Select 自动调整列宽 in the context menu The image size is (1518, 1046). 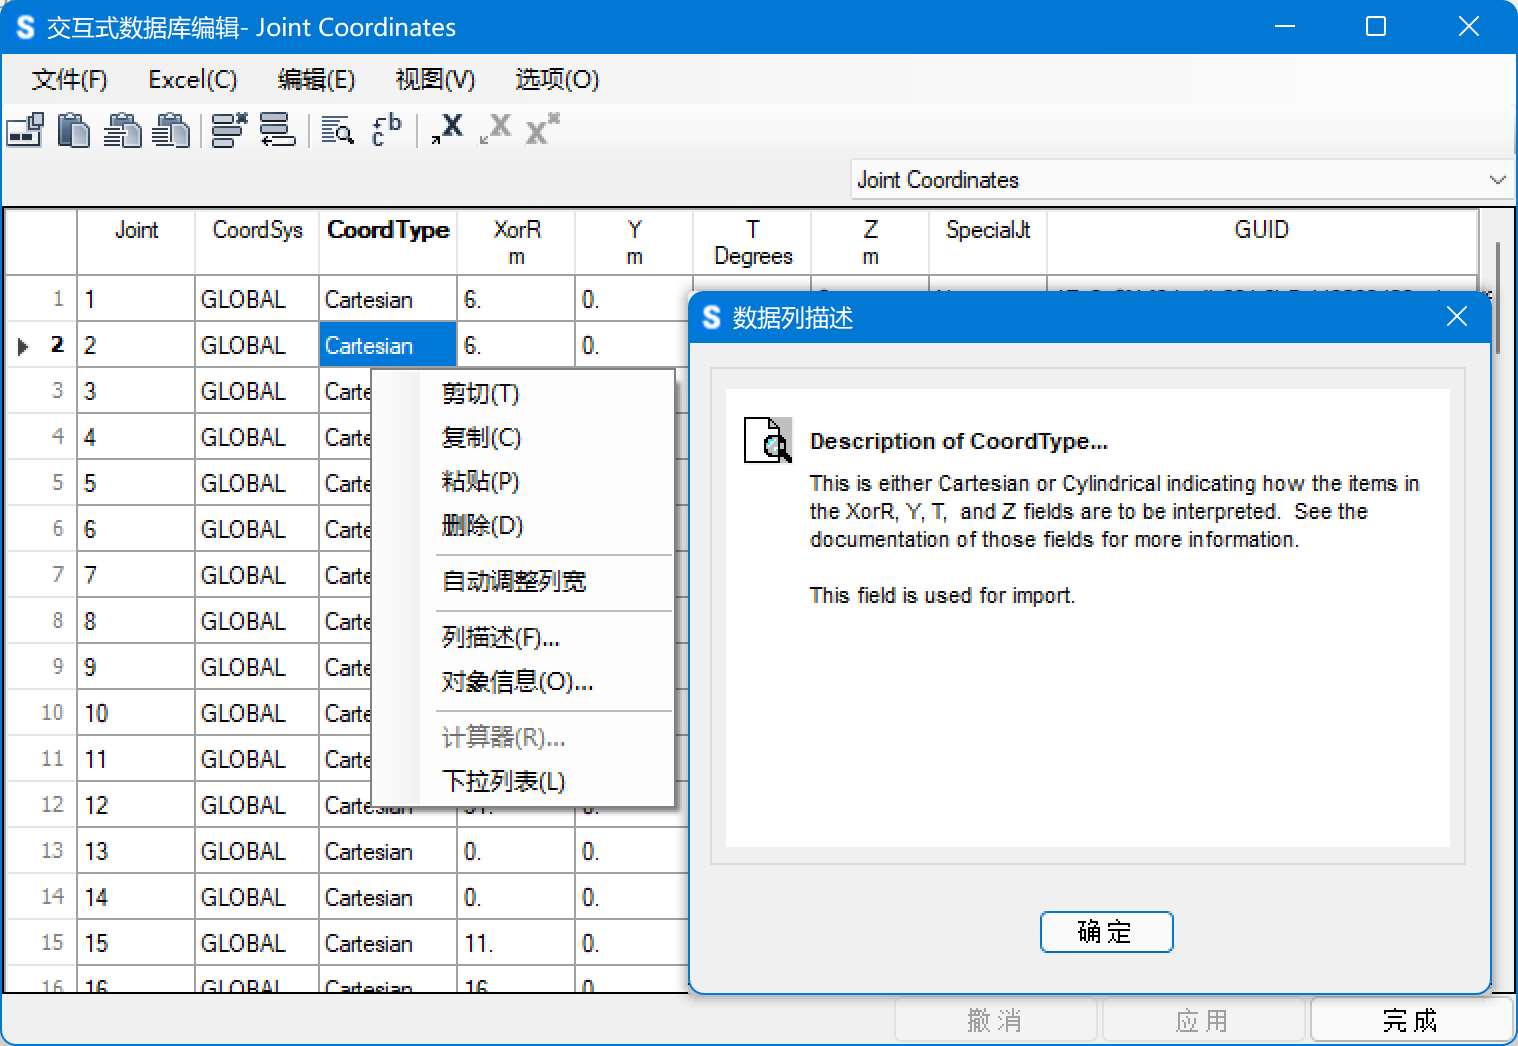click(x=514, y=581)
